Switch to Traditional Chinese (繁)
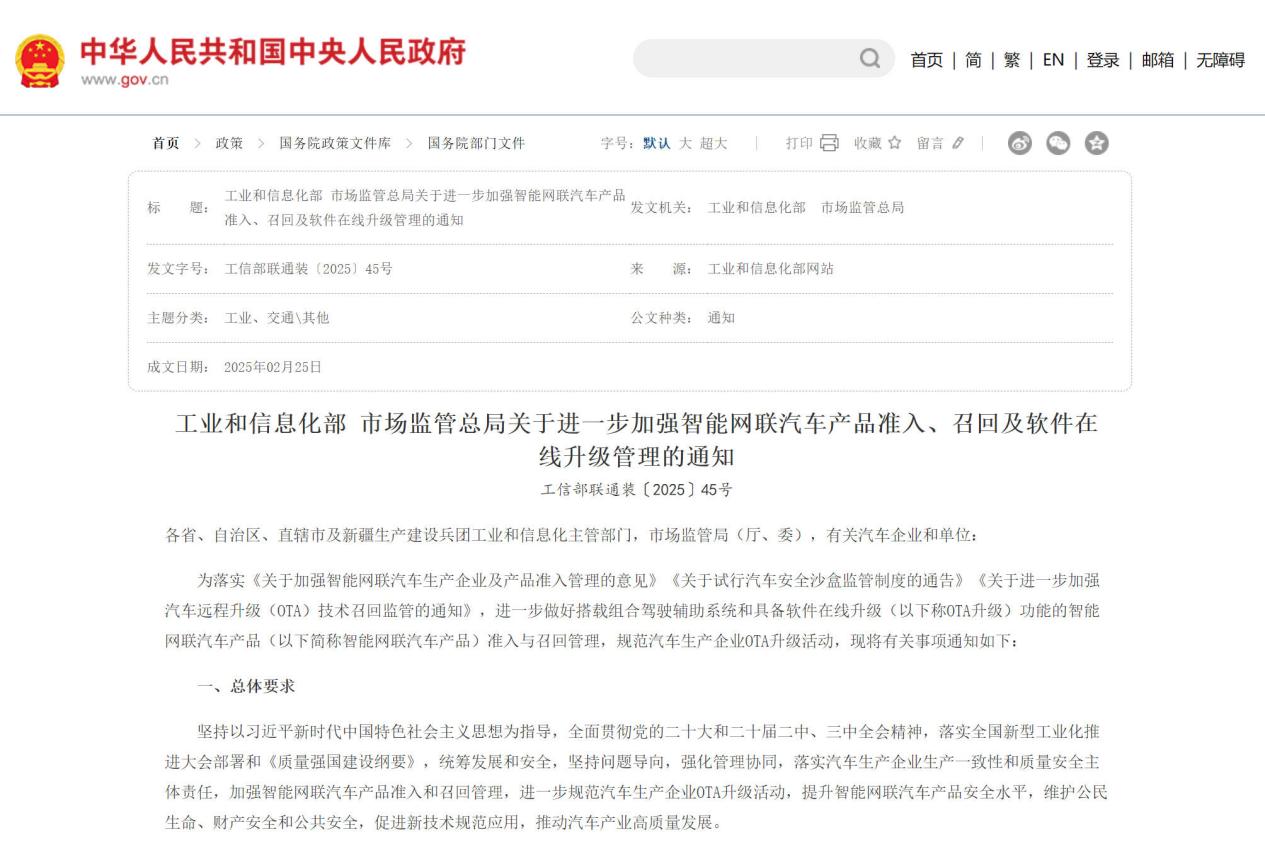The width and height of the screenshot is (1265, 847). (1012, 60)
